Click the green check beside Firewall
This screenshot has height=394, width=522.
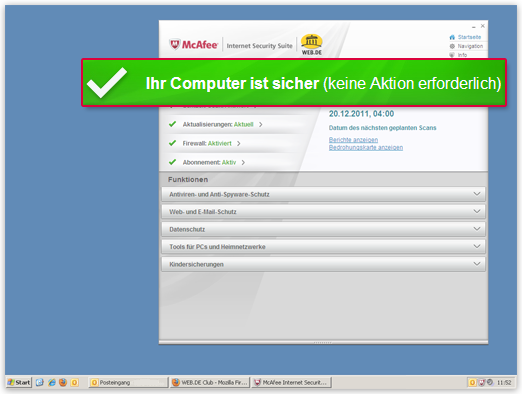coord(172,143)
